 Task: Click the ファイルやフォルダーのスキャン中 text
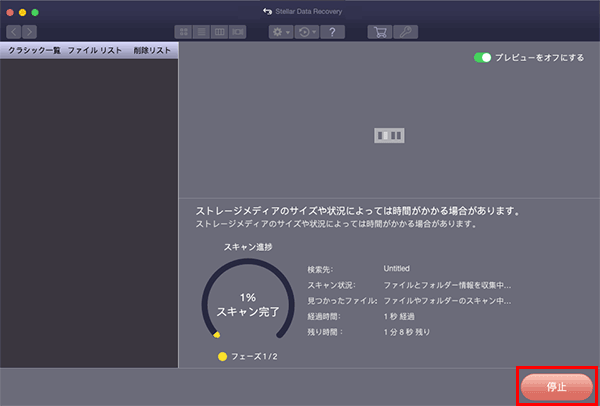447,301
